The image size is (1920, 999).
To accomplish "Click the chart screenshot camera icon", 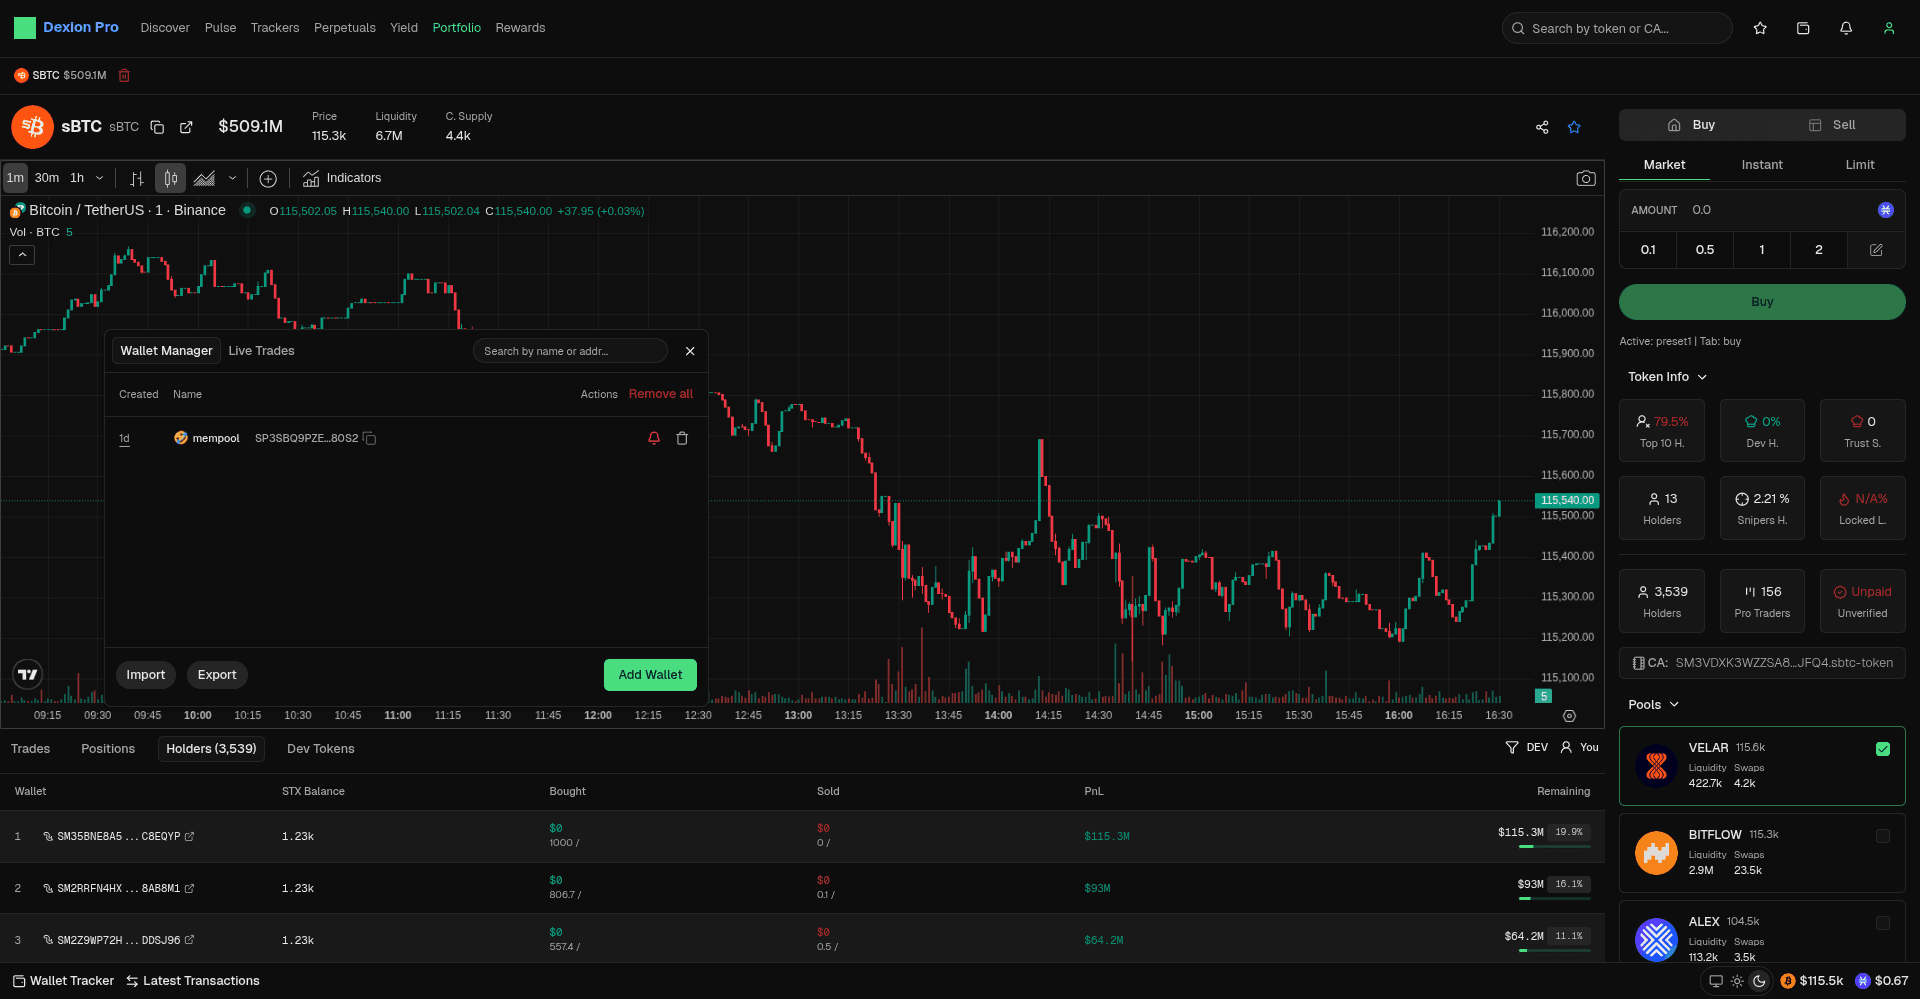I will (1585, 178).
